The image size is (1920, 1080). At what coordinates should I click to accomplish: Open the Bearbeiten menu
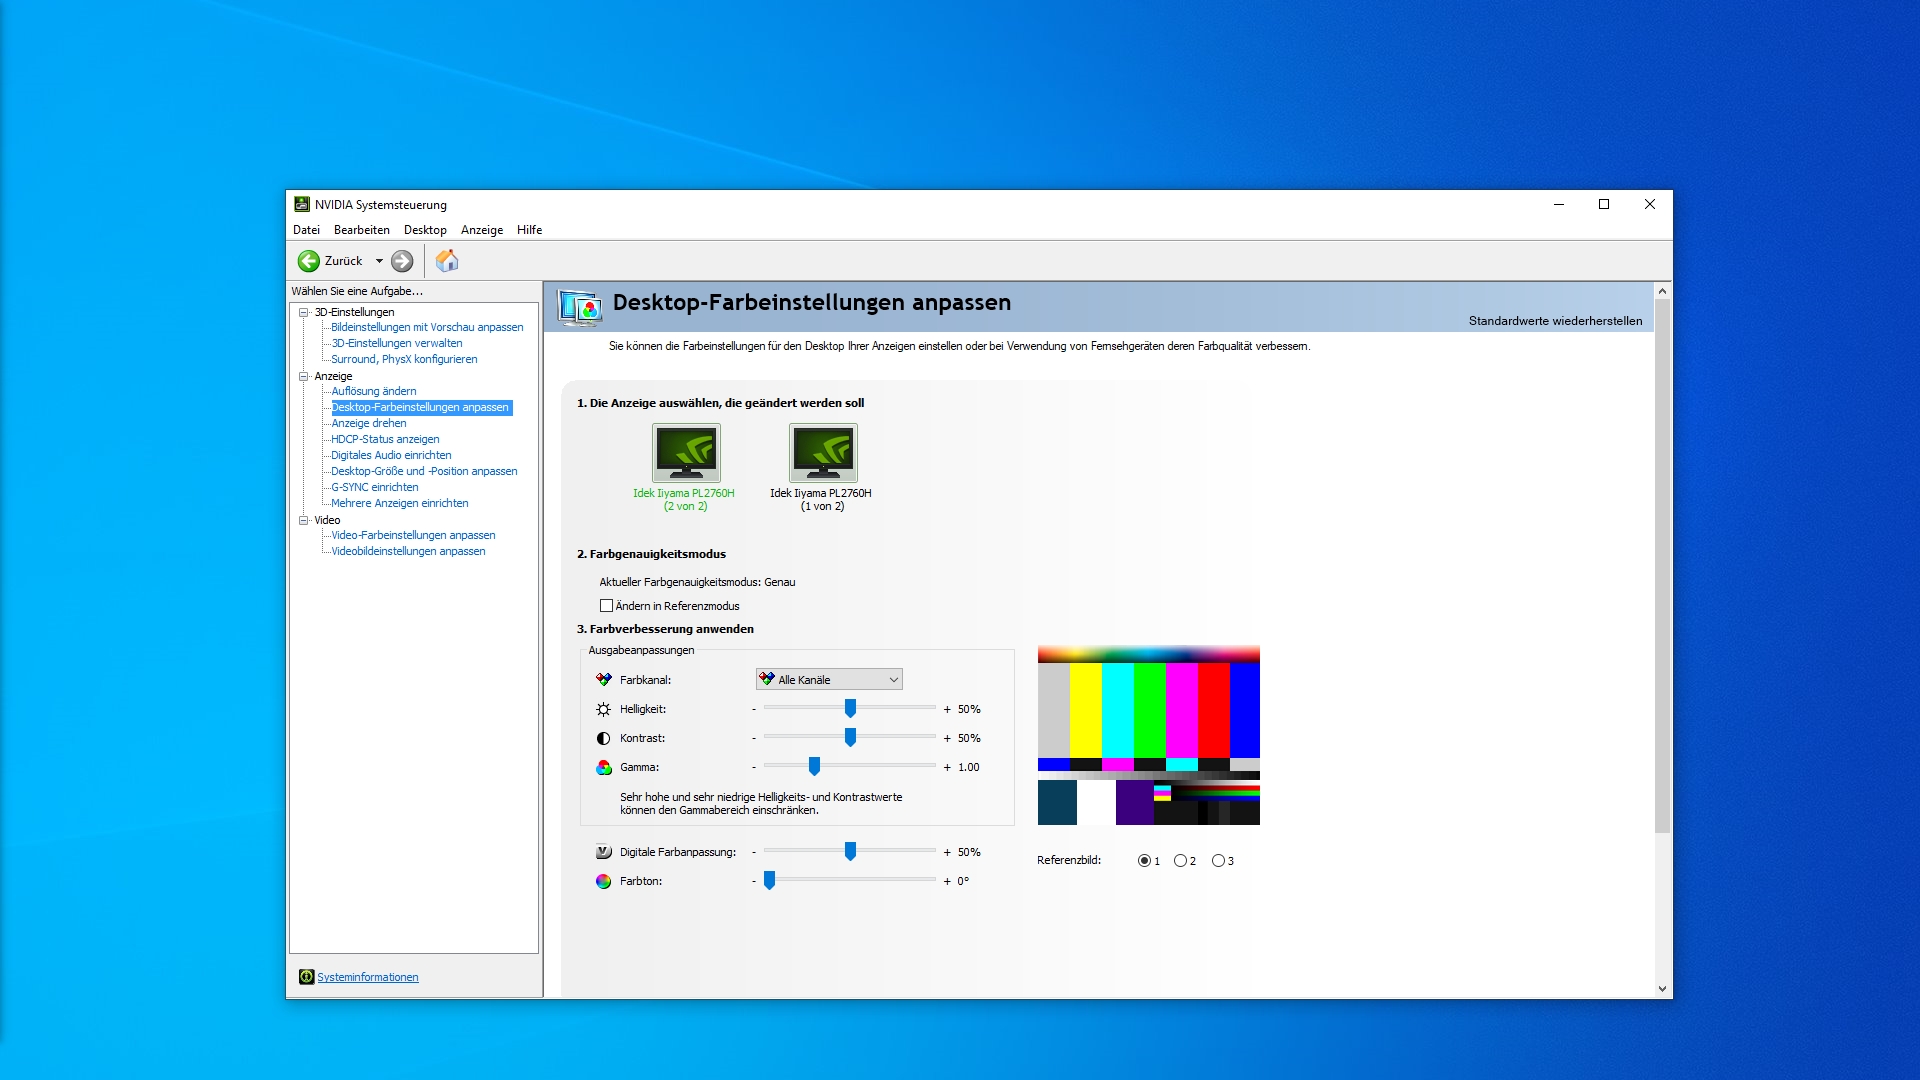click(362, 230)
